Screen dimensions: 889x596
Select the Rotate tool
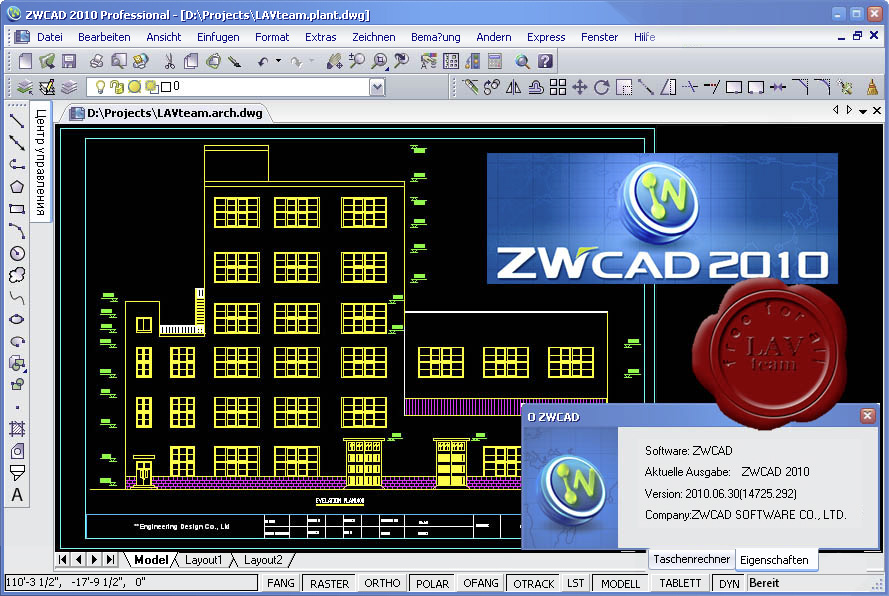coord(602,87)
